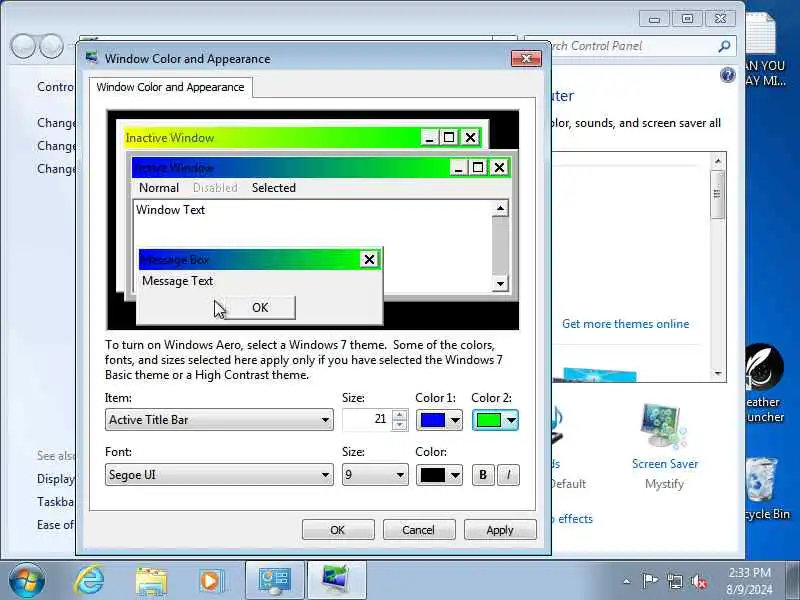The height and width of the screenshot is (600, 800).
Task: Confirm changes with the dialog OK button
Action: [x=338, y=530]
